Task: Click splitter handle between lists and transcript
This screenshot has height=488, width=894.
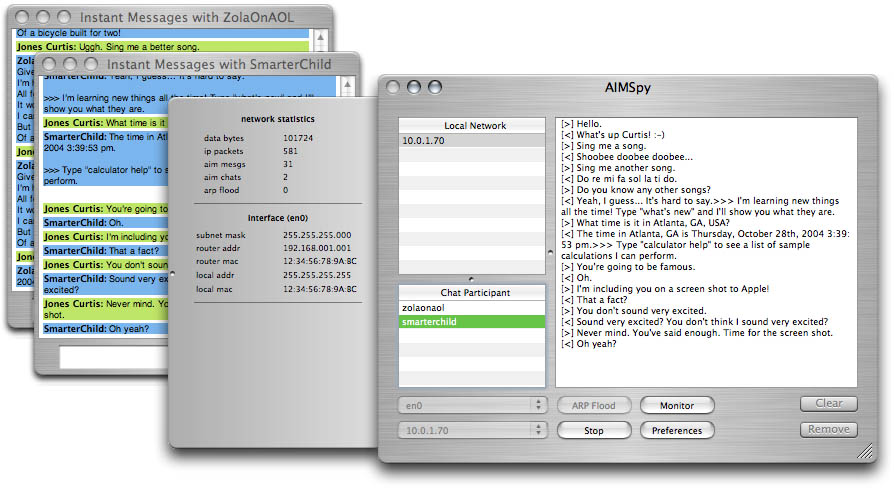Action: click(x=550, y=252)
